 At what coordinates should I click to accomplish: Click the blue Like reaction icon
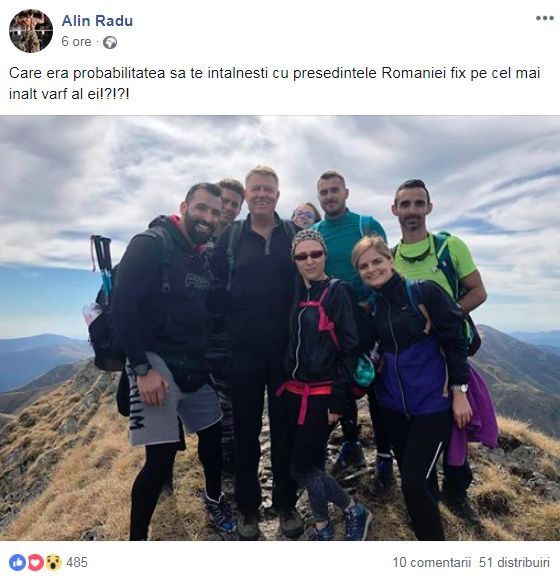click(17, 562)
